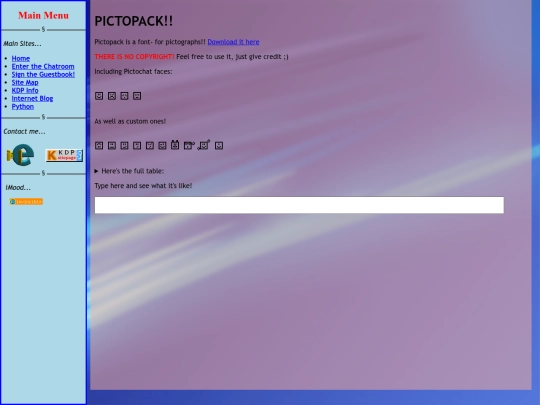Screen dimensions: 540x405
Task: Click 'As well as custom ones!' text
Action: (130, 121)
